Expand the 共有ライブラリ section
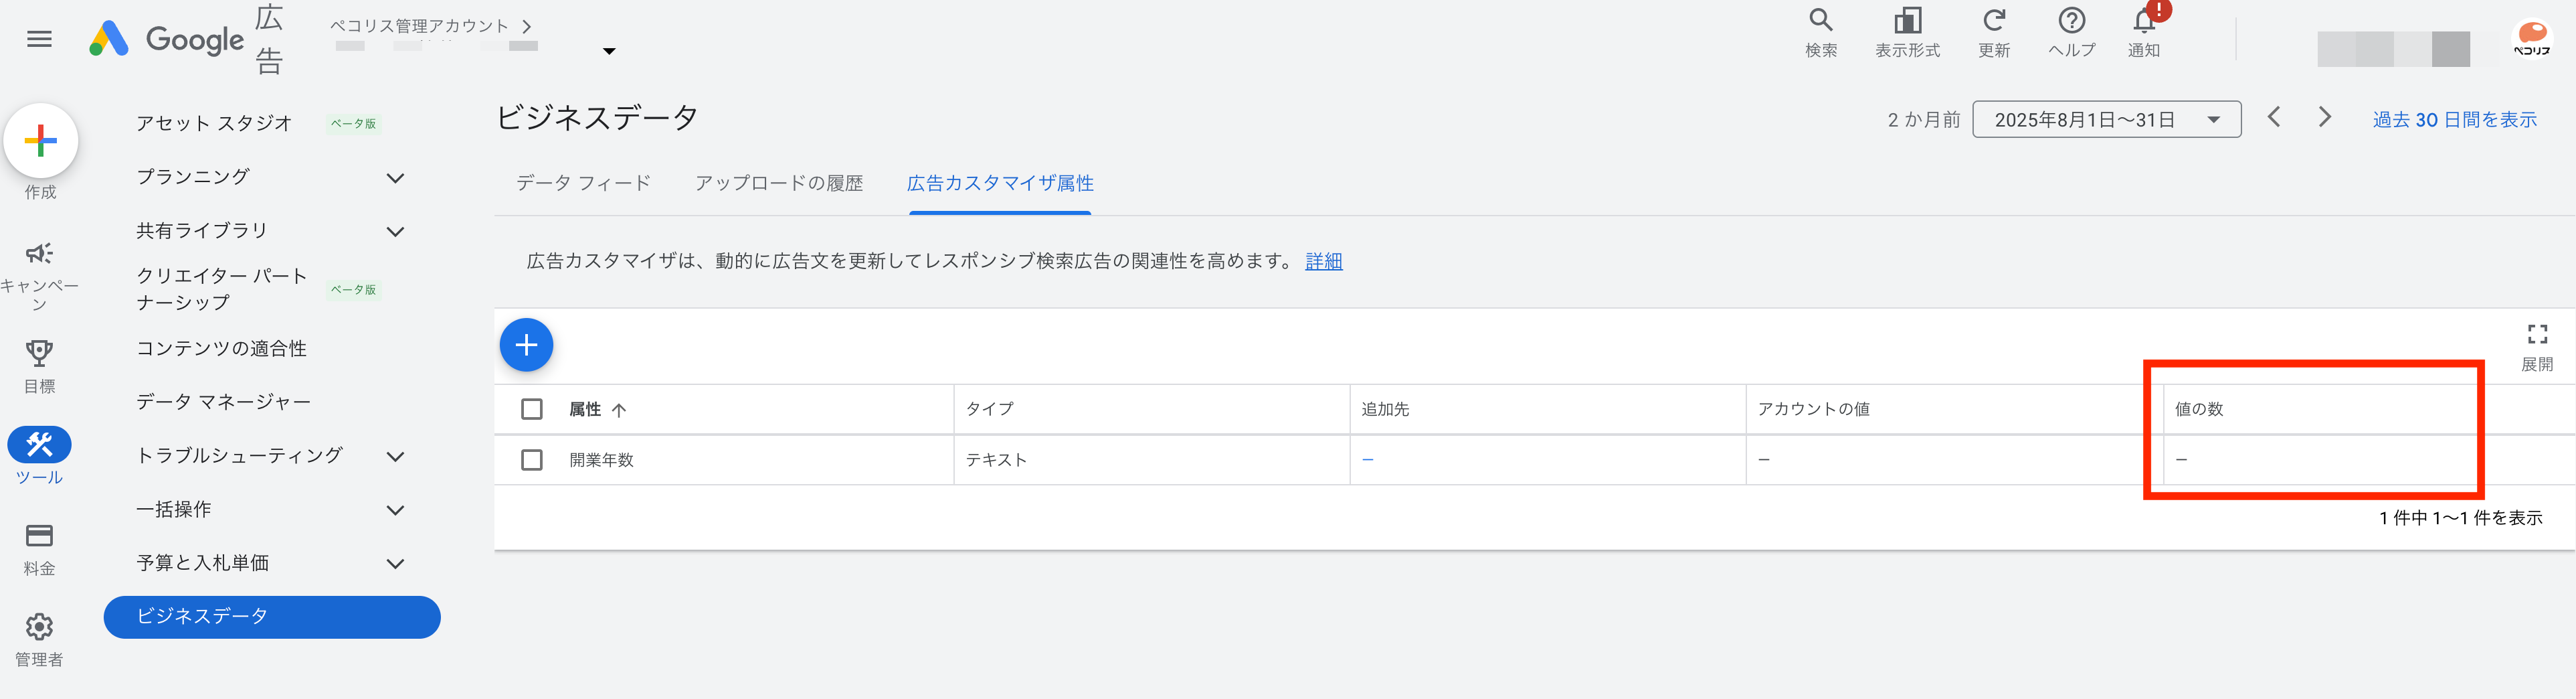The width and height of the screenshot is (2576, 699). 395,232
